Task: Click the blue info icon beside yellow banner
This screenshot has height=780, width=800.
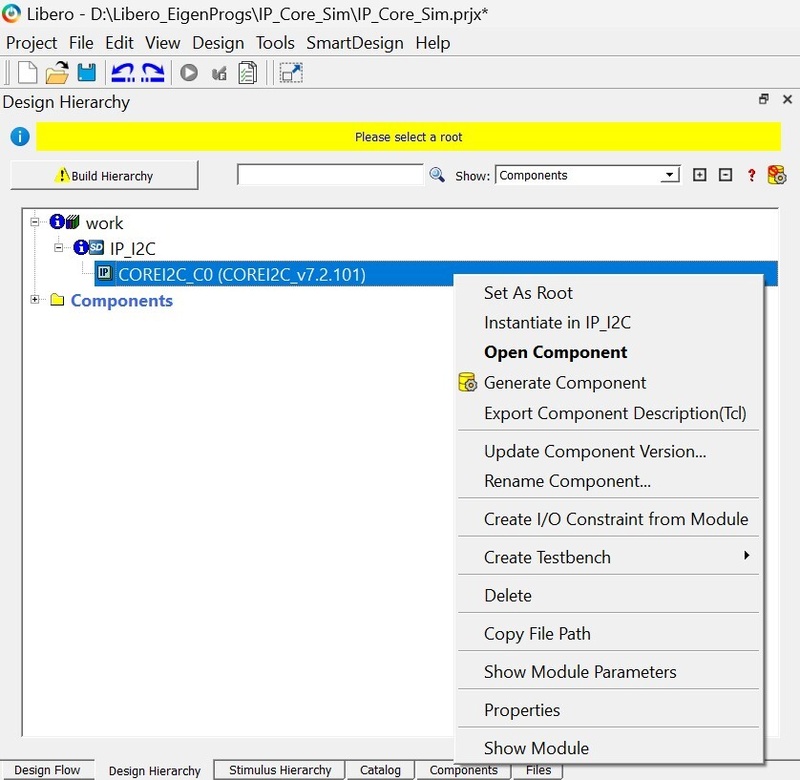Action: coord(20,137)
